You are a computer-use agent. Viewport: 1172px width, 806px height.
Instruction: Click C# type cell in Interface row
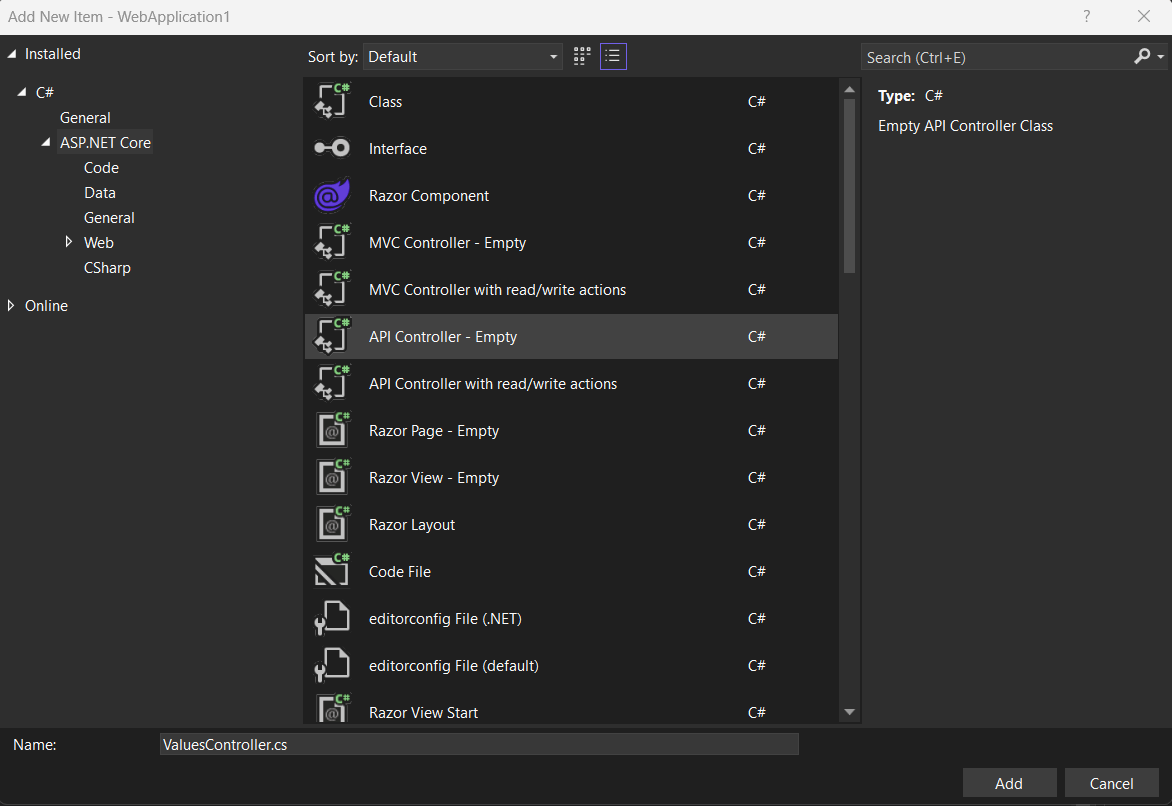point(756,149)
